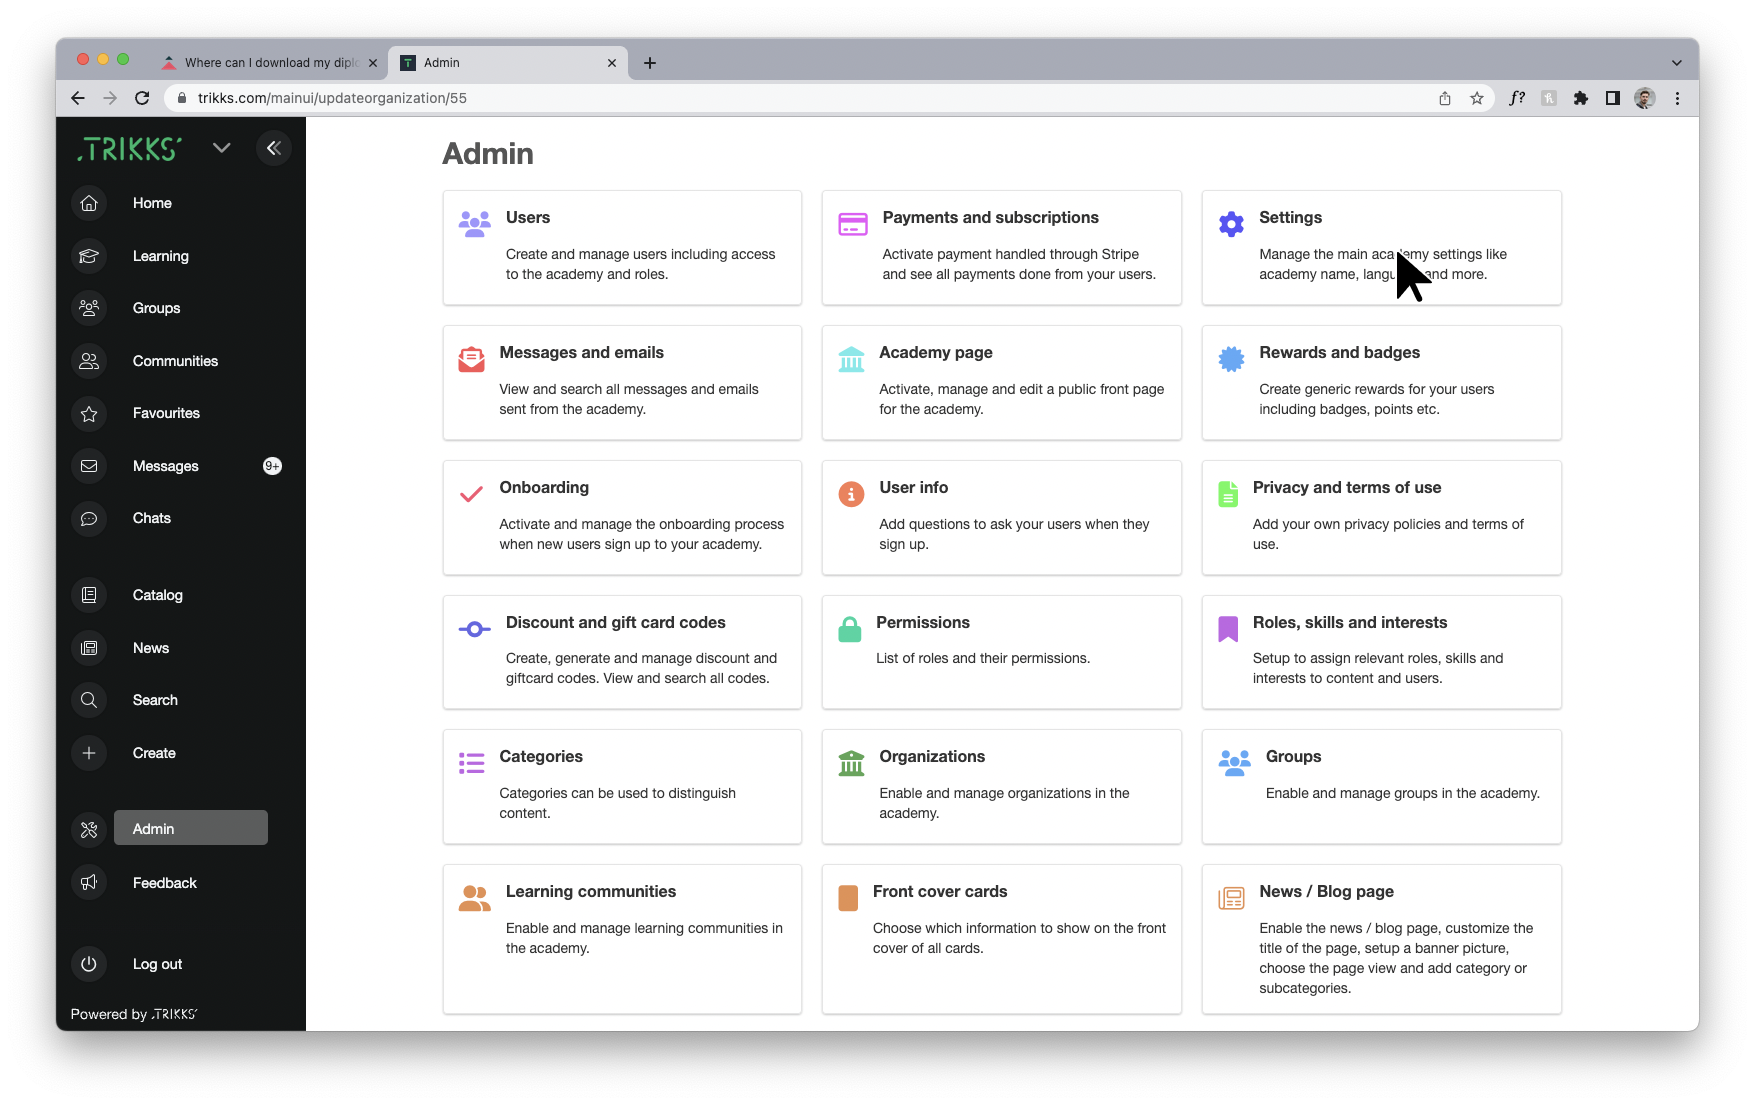Click the Groups sidebar icon
Image resolution: width=1755 pixels, height=1105 pixels.
(x=89, y=308)
